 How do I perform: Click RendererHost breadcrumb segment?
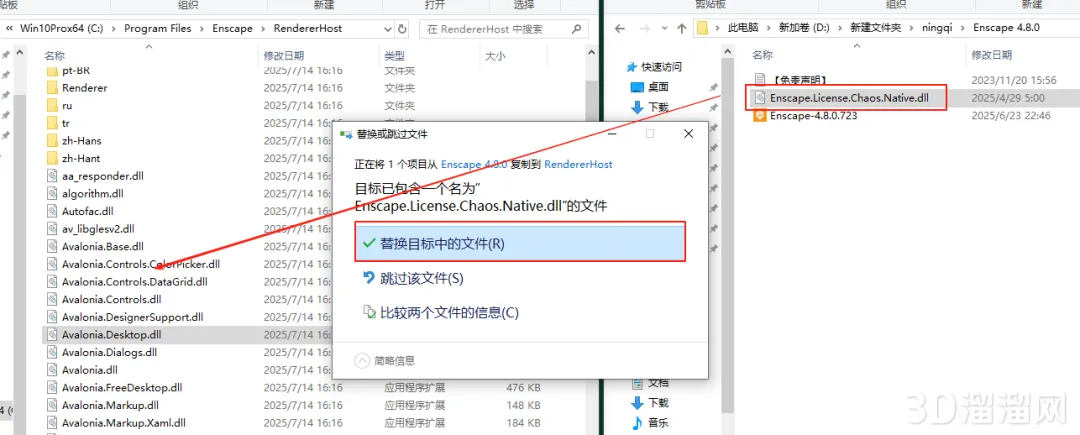tap(308, 28)
